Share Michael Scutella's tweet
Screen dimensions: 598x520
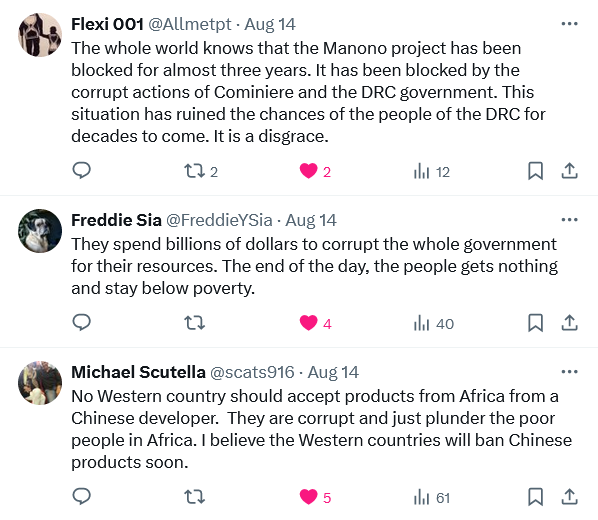tap(569, 497)
